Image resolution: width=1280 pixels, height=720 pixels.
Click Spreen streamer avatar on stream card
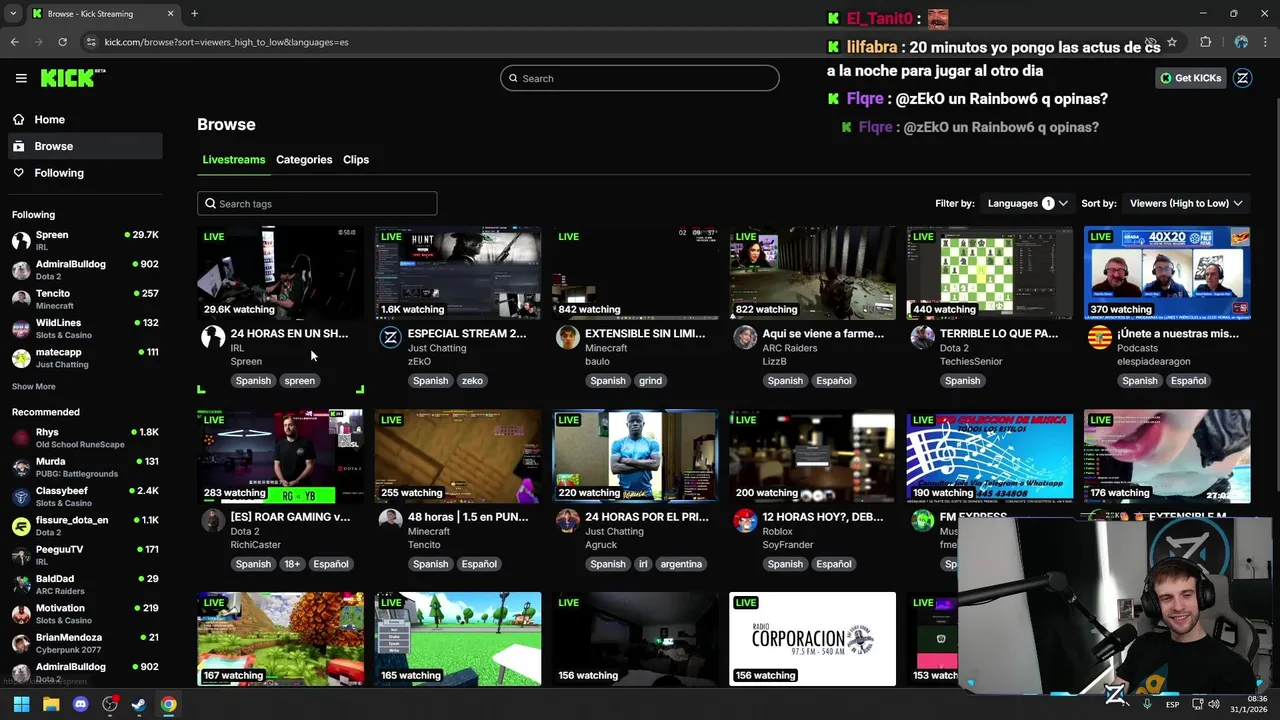213,337
